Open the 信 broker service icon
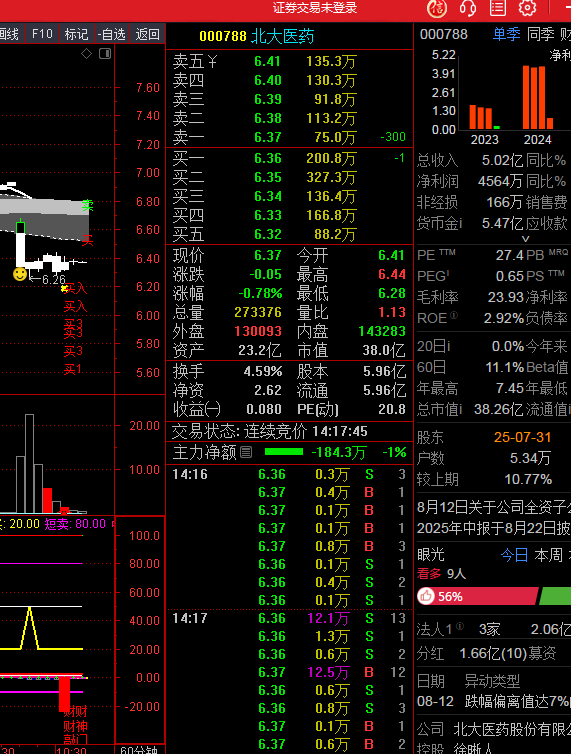Image resolution: width=571 pixels, height=754 pixels. click(437, 8)
